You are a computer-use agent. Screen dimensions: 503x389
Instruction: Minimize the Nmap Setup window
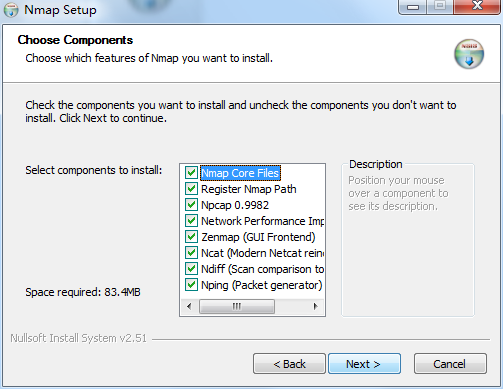coord(413,6)
